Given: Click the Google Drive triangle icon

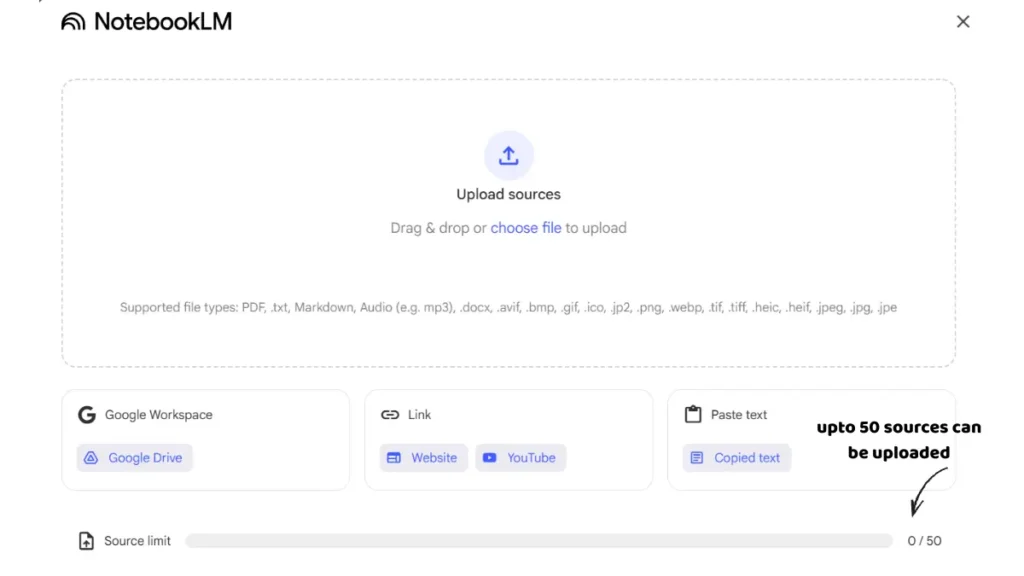Looking at the screenshot, I should point(91,458).
